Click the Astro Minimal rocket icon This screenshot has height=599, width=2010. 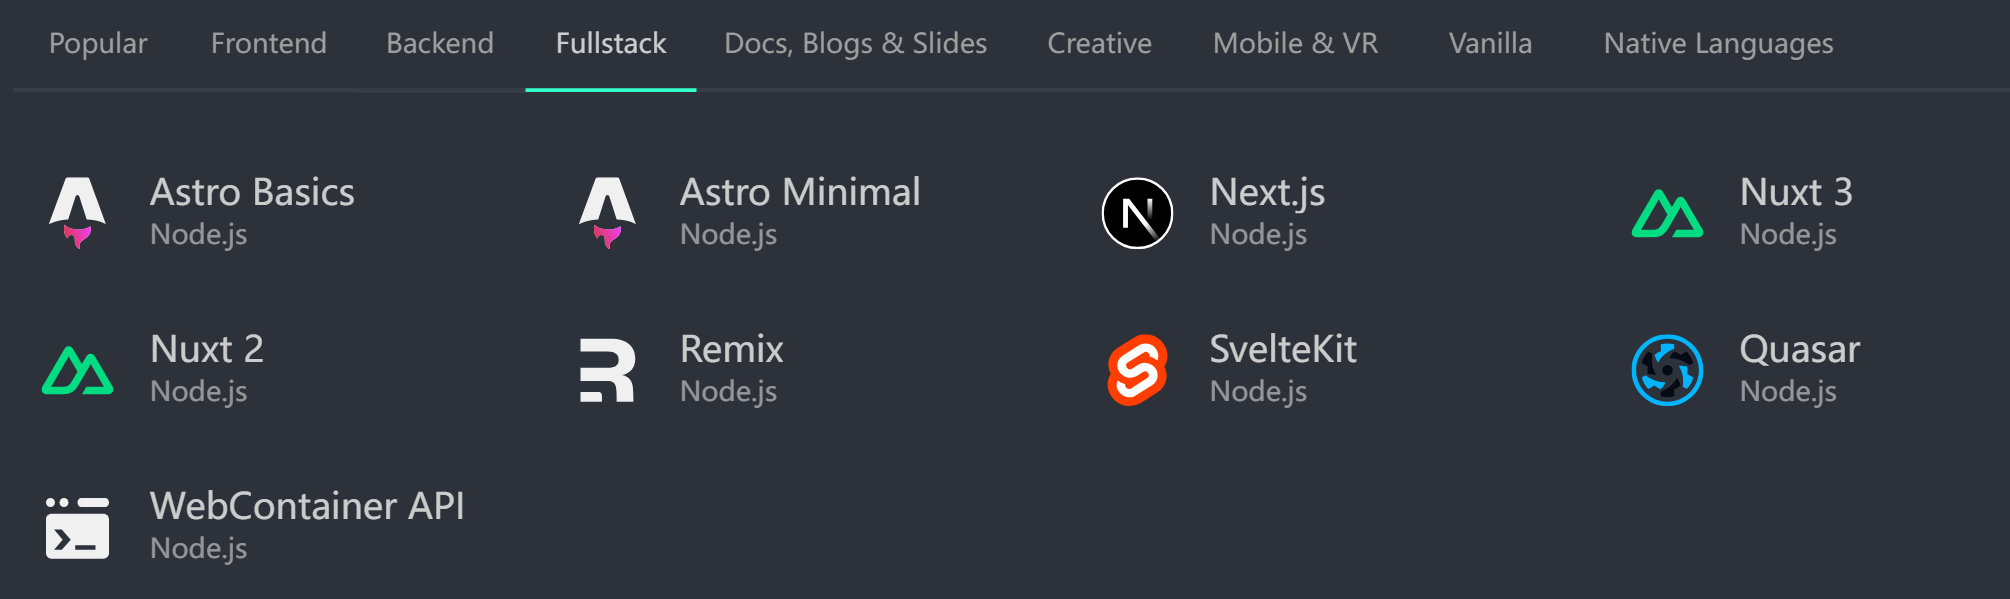click(x=607, y=212)
